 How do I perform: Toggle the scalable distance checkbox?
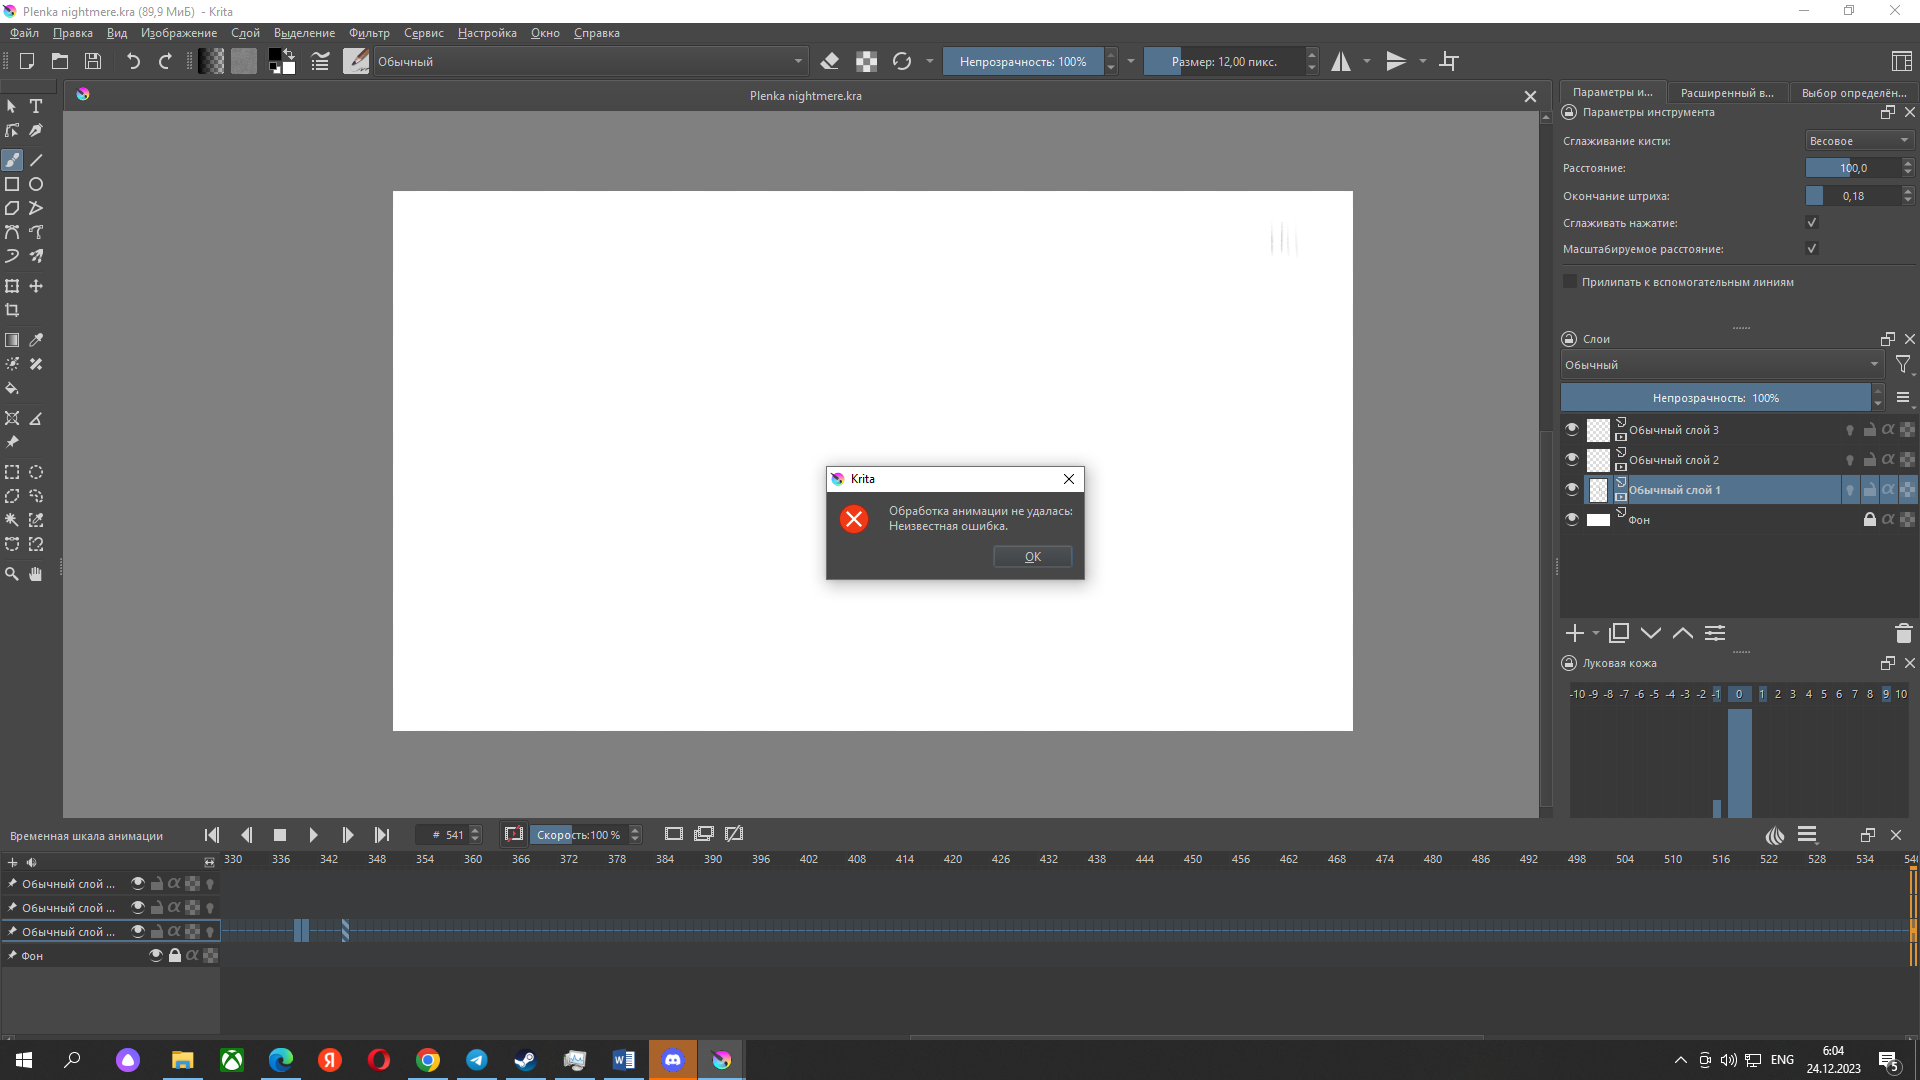click(1812, 248)
